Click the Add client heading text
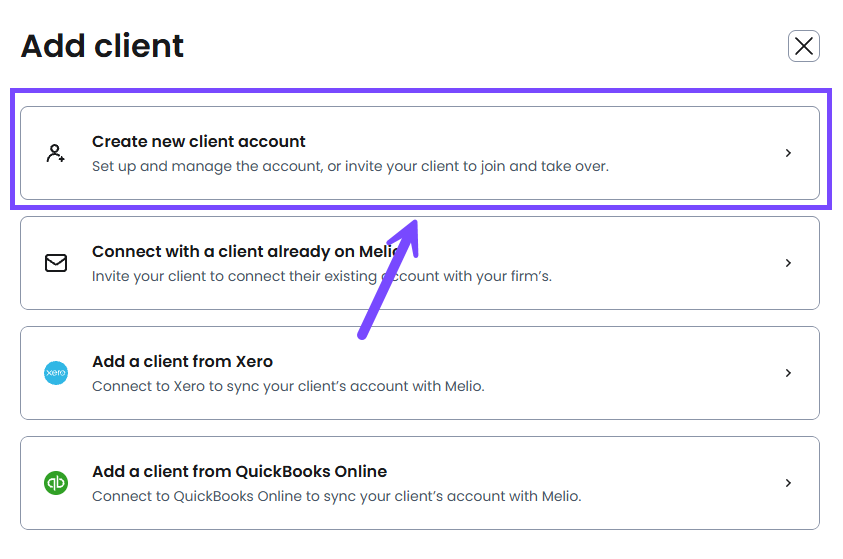The height and width of the screenshot is (559, 843). [102, 46]
